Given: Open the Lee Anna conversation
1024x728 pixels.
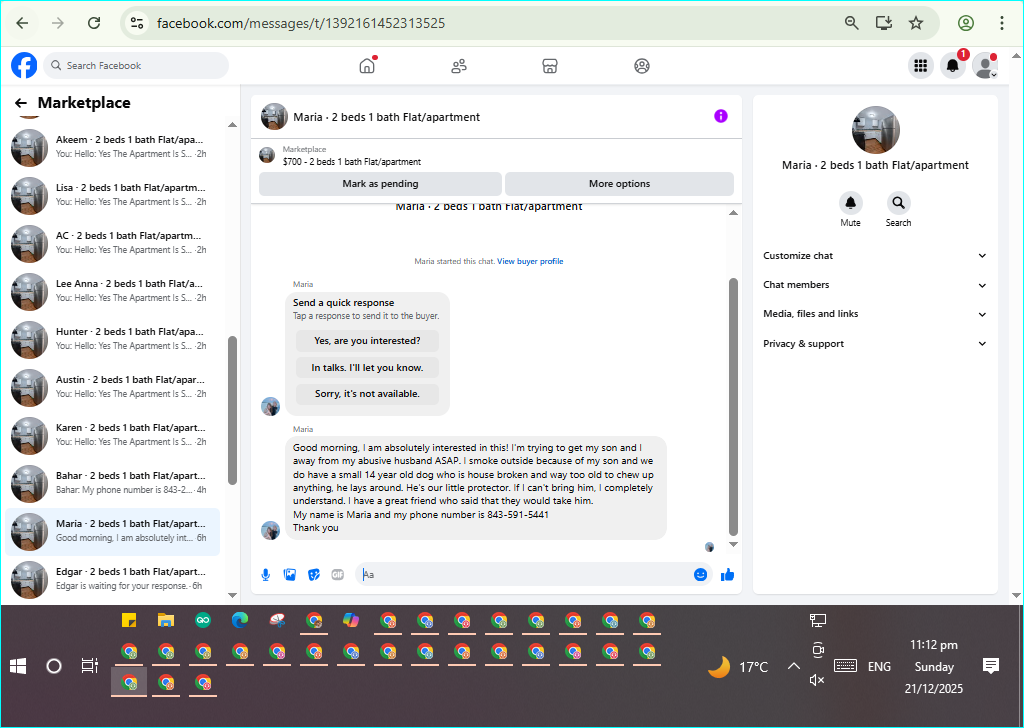Looking at the screenshot, I should [x=113, y=291].
